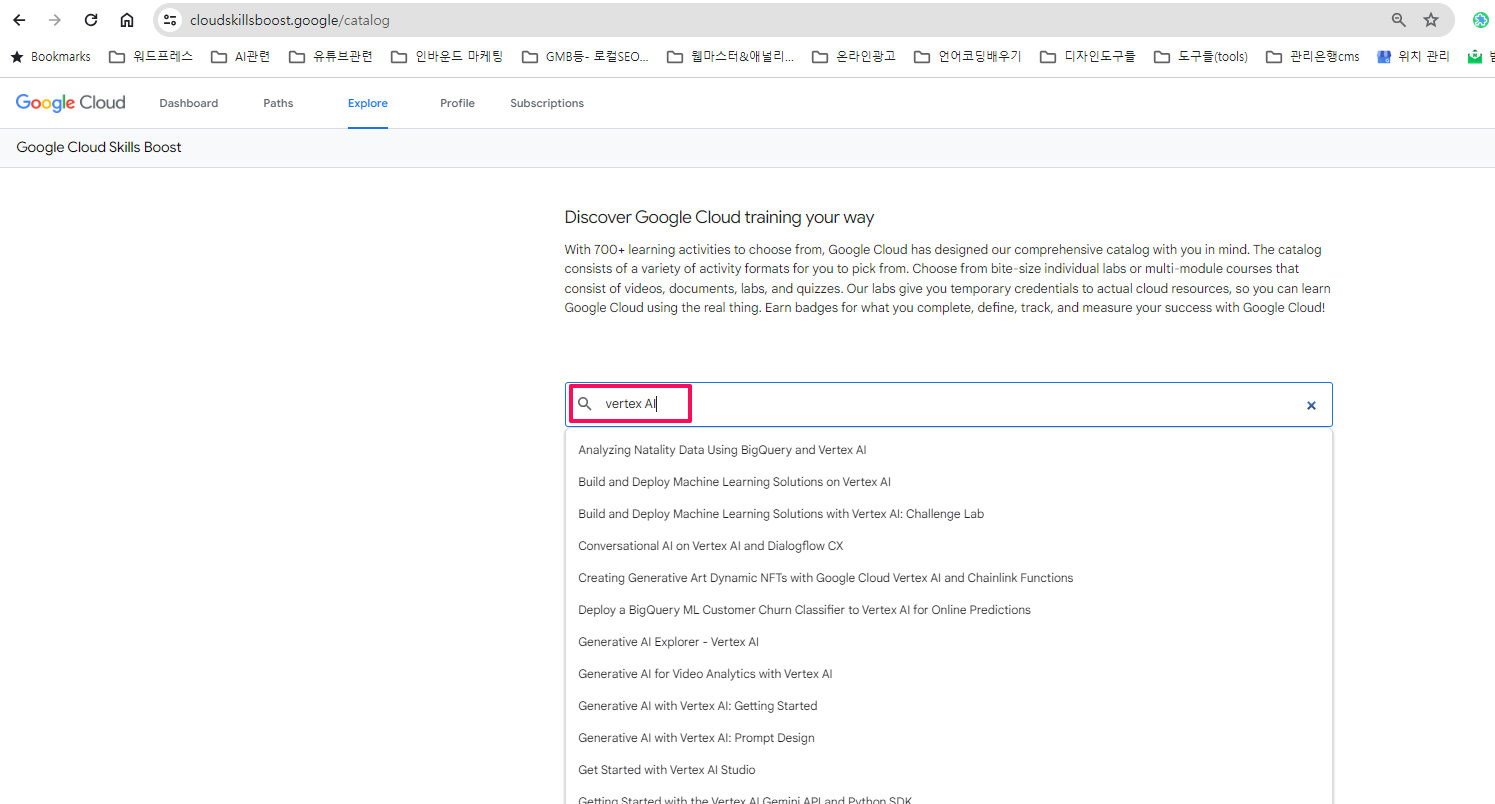
Task: Open the 언어코딩배우기 bookmark folder
Action: click(968, 57)
